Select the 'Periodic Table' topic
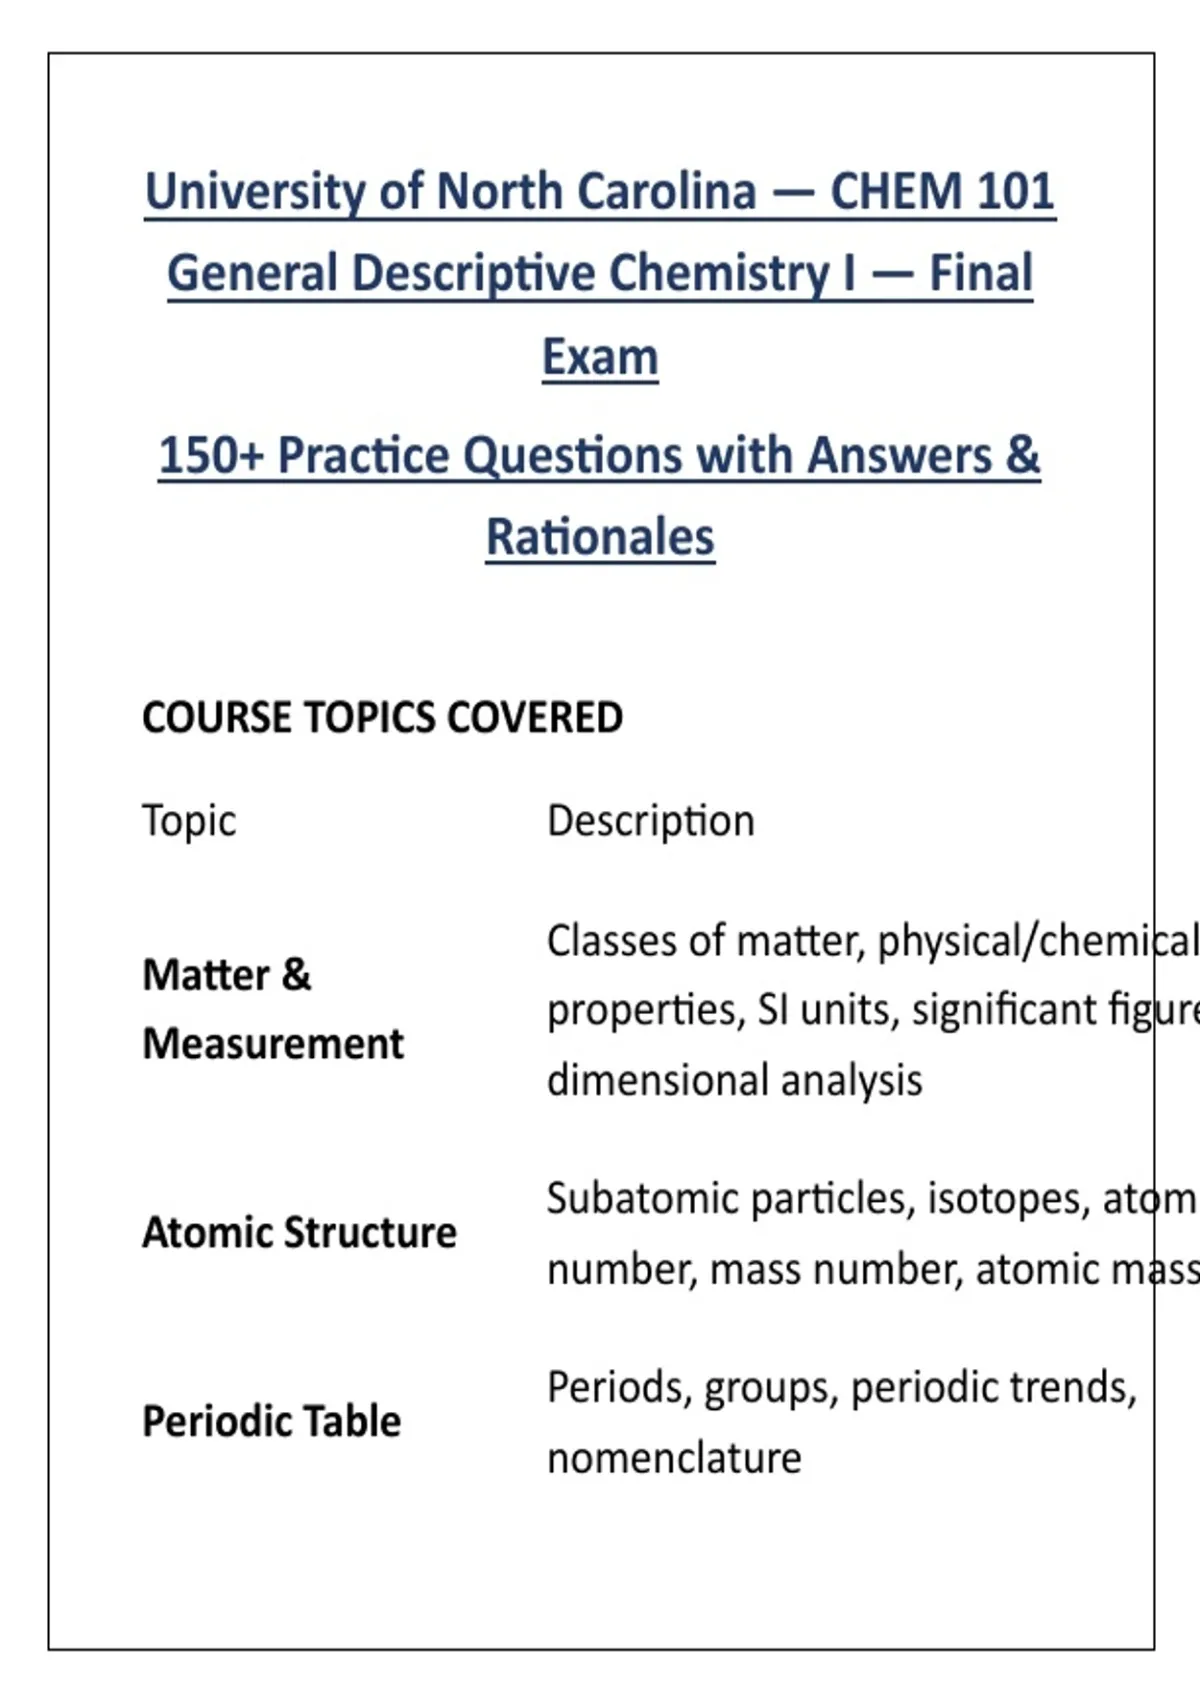 272,1422
